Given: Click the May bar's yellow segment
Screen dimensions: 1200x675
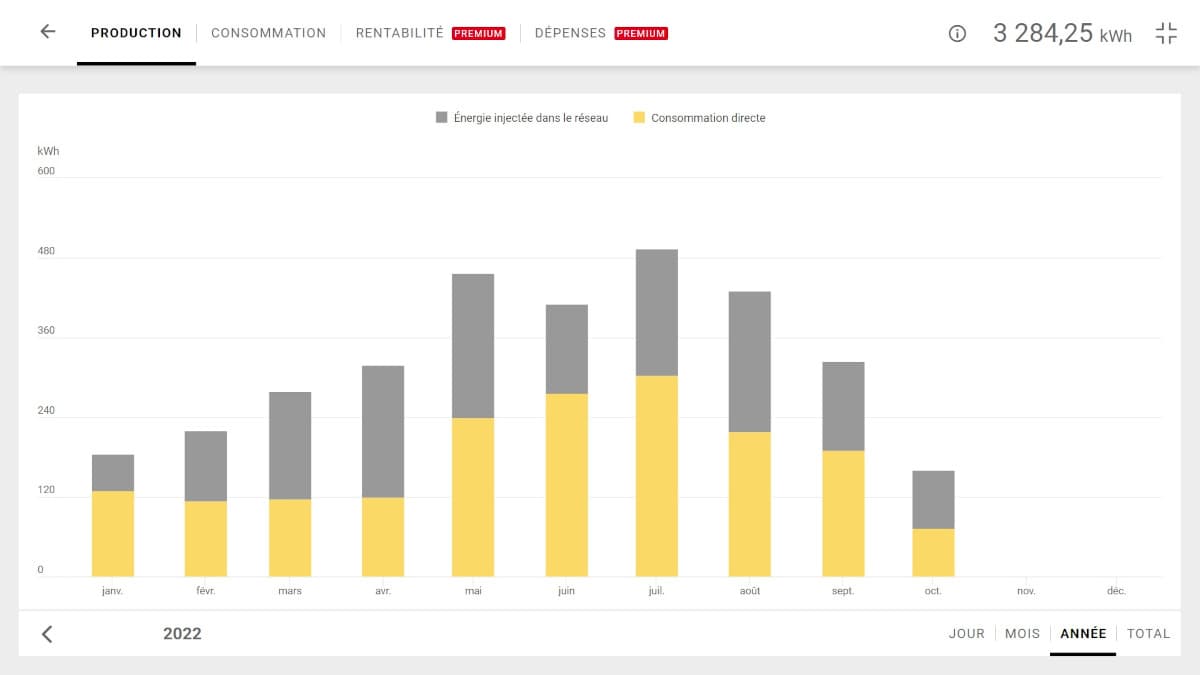Looking at the screenshot, I should [x=473, y=497].
